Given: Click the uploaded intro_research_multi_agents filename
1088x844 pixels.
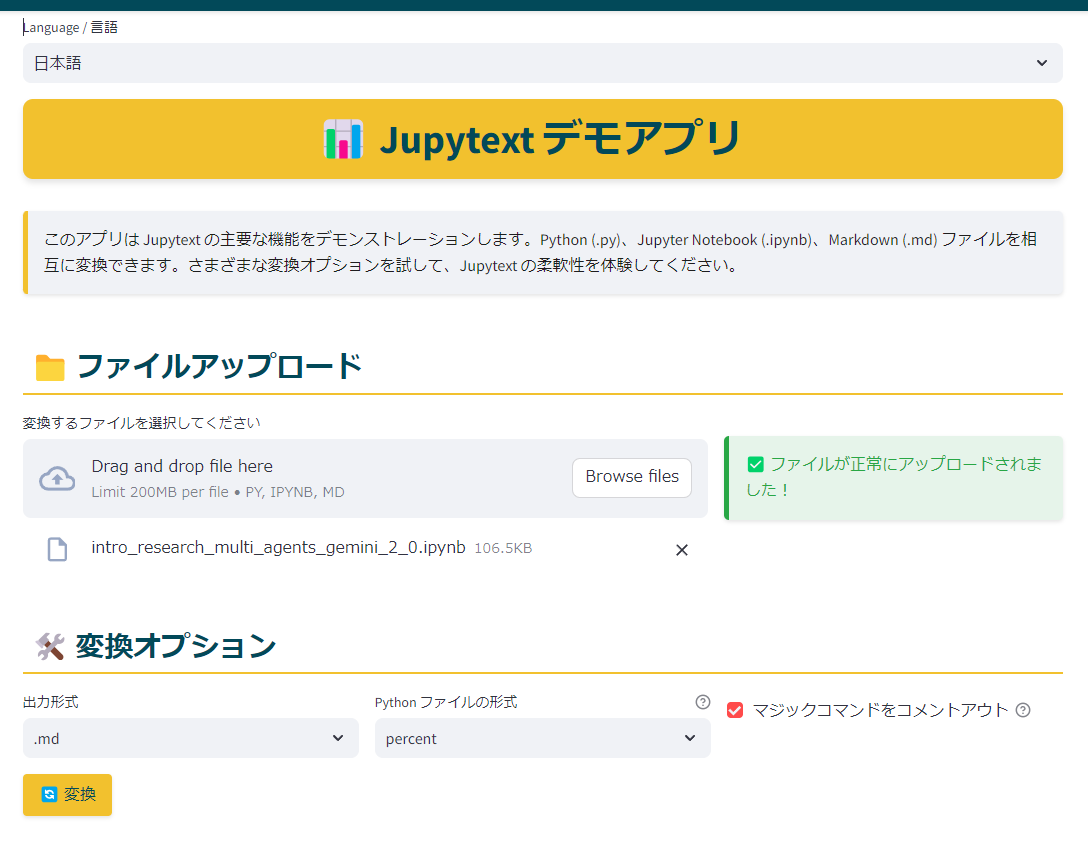Looking at the screenshot, I should tap(278, 547).
